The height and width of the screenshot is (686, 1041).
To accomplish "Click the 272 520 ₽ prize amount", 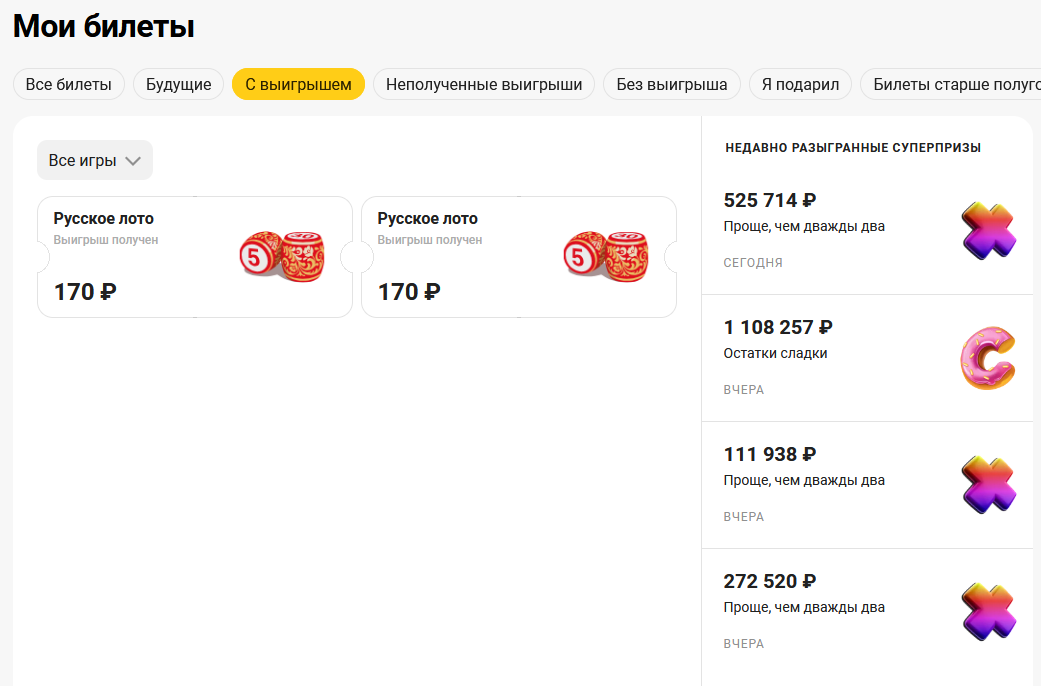I will pos(770,581).
